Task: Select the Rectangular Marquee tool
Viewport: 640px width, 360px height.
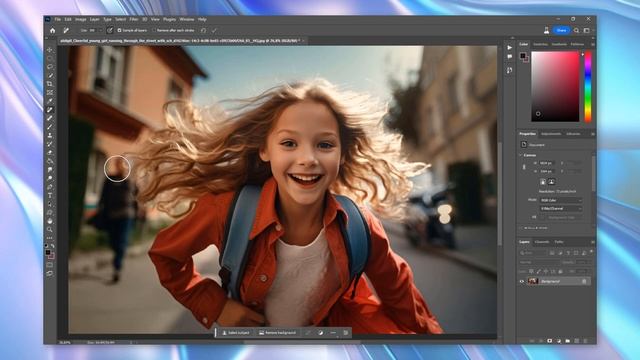Action: click(x=50, y=58)
